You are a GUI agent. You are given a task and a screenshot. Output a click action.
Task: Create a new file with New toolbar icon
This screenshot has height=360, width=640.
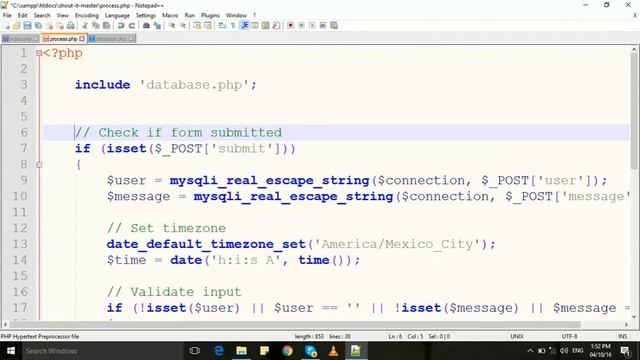(x=7, y=25)
